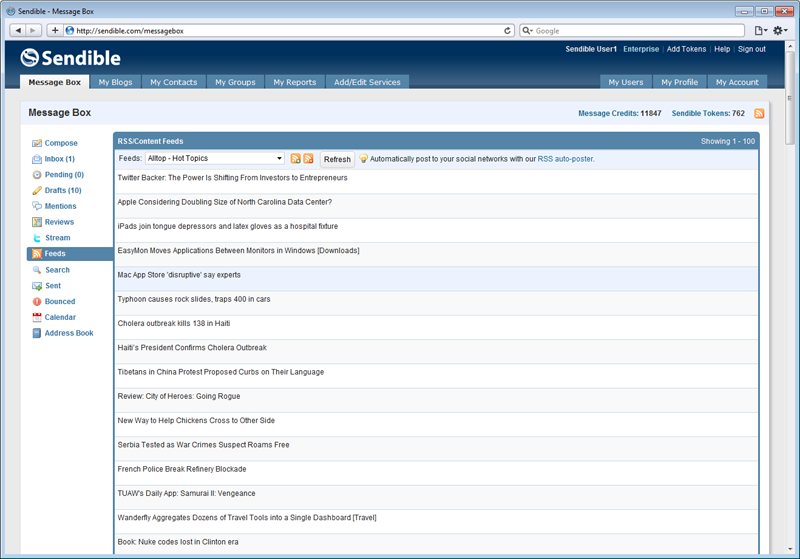
Task: Click the Sent mail icon
Action: [37, 286]
